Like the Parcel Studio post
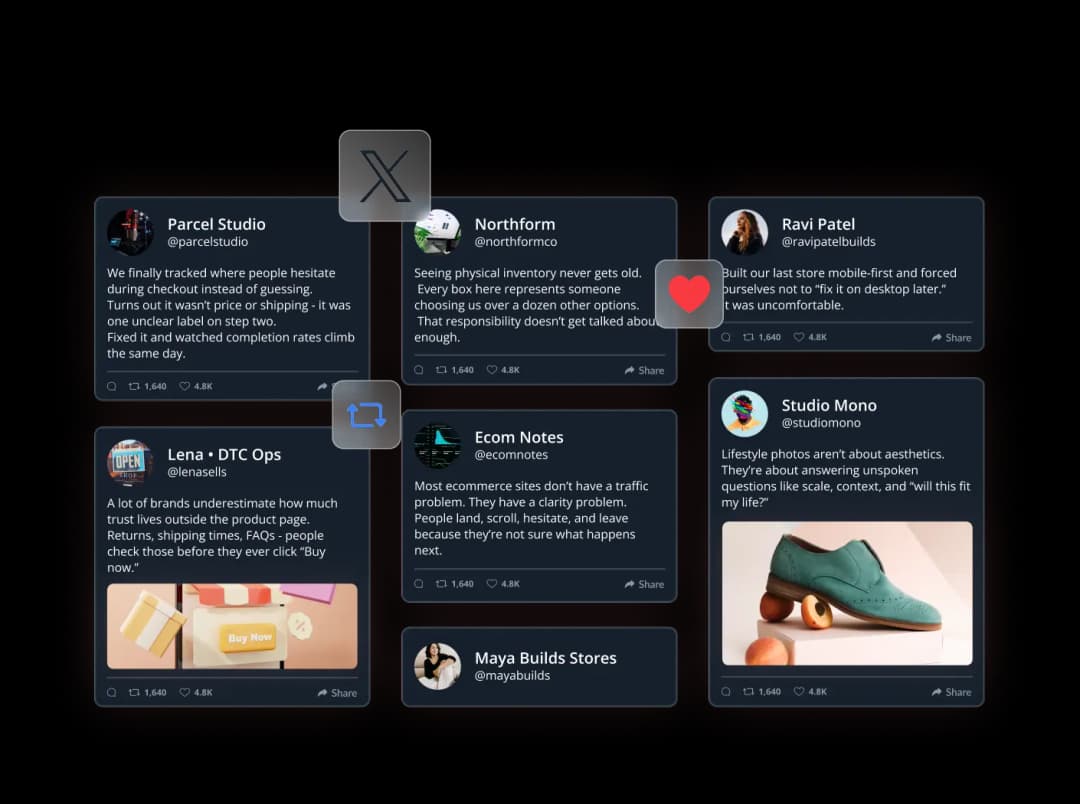This screenshot has width=1080, height=804. click(196, 386)
